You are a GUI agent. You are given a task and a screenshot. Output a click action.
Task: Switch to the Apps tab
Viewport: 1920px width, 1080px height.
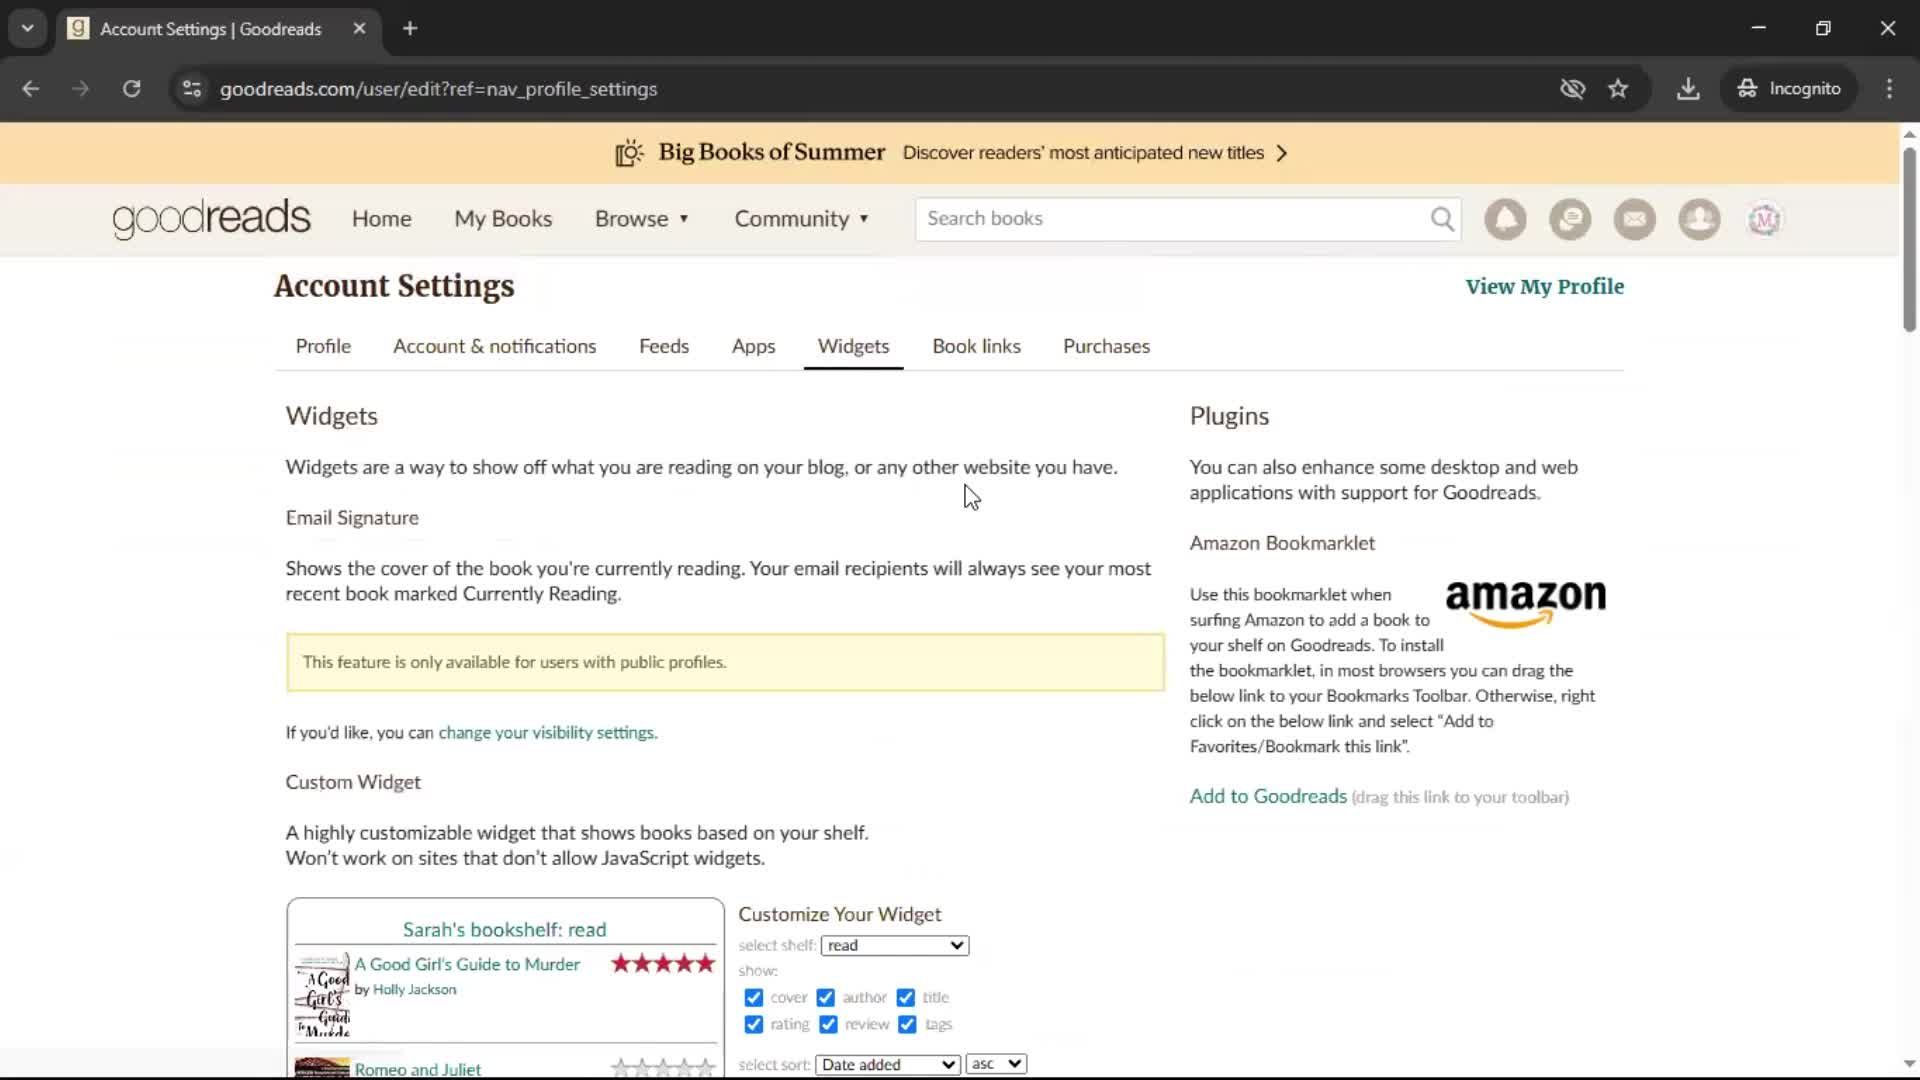point(753,346)
